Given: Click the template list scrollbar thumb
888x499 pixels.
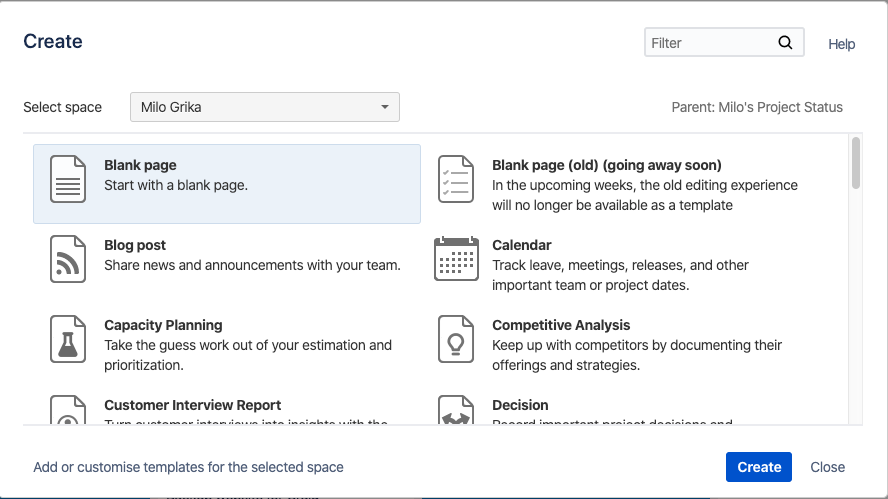Looking at the screenshot, I should tap(856, 163).
